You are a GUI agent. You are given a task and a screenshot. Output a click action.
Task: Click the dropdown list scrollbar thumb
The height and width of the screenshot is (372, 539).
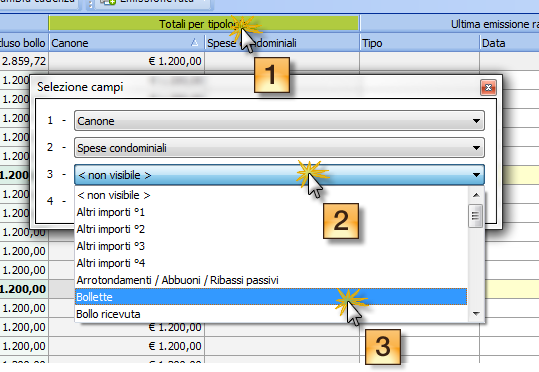pos(476,216)
